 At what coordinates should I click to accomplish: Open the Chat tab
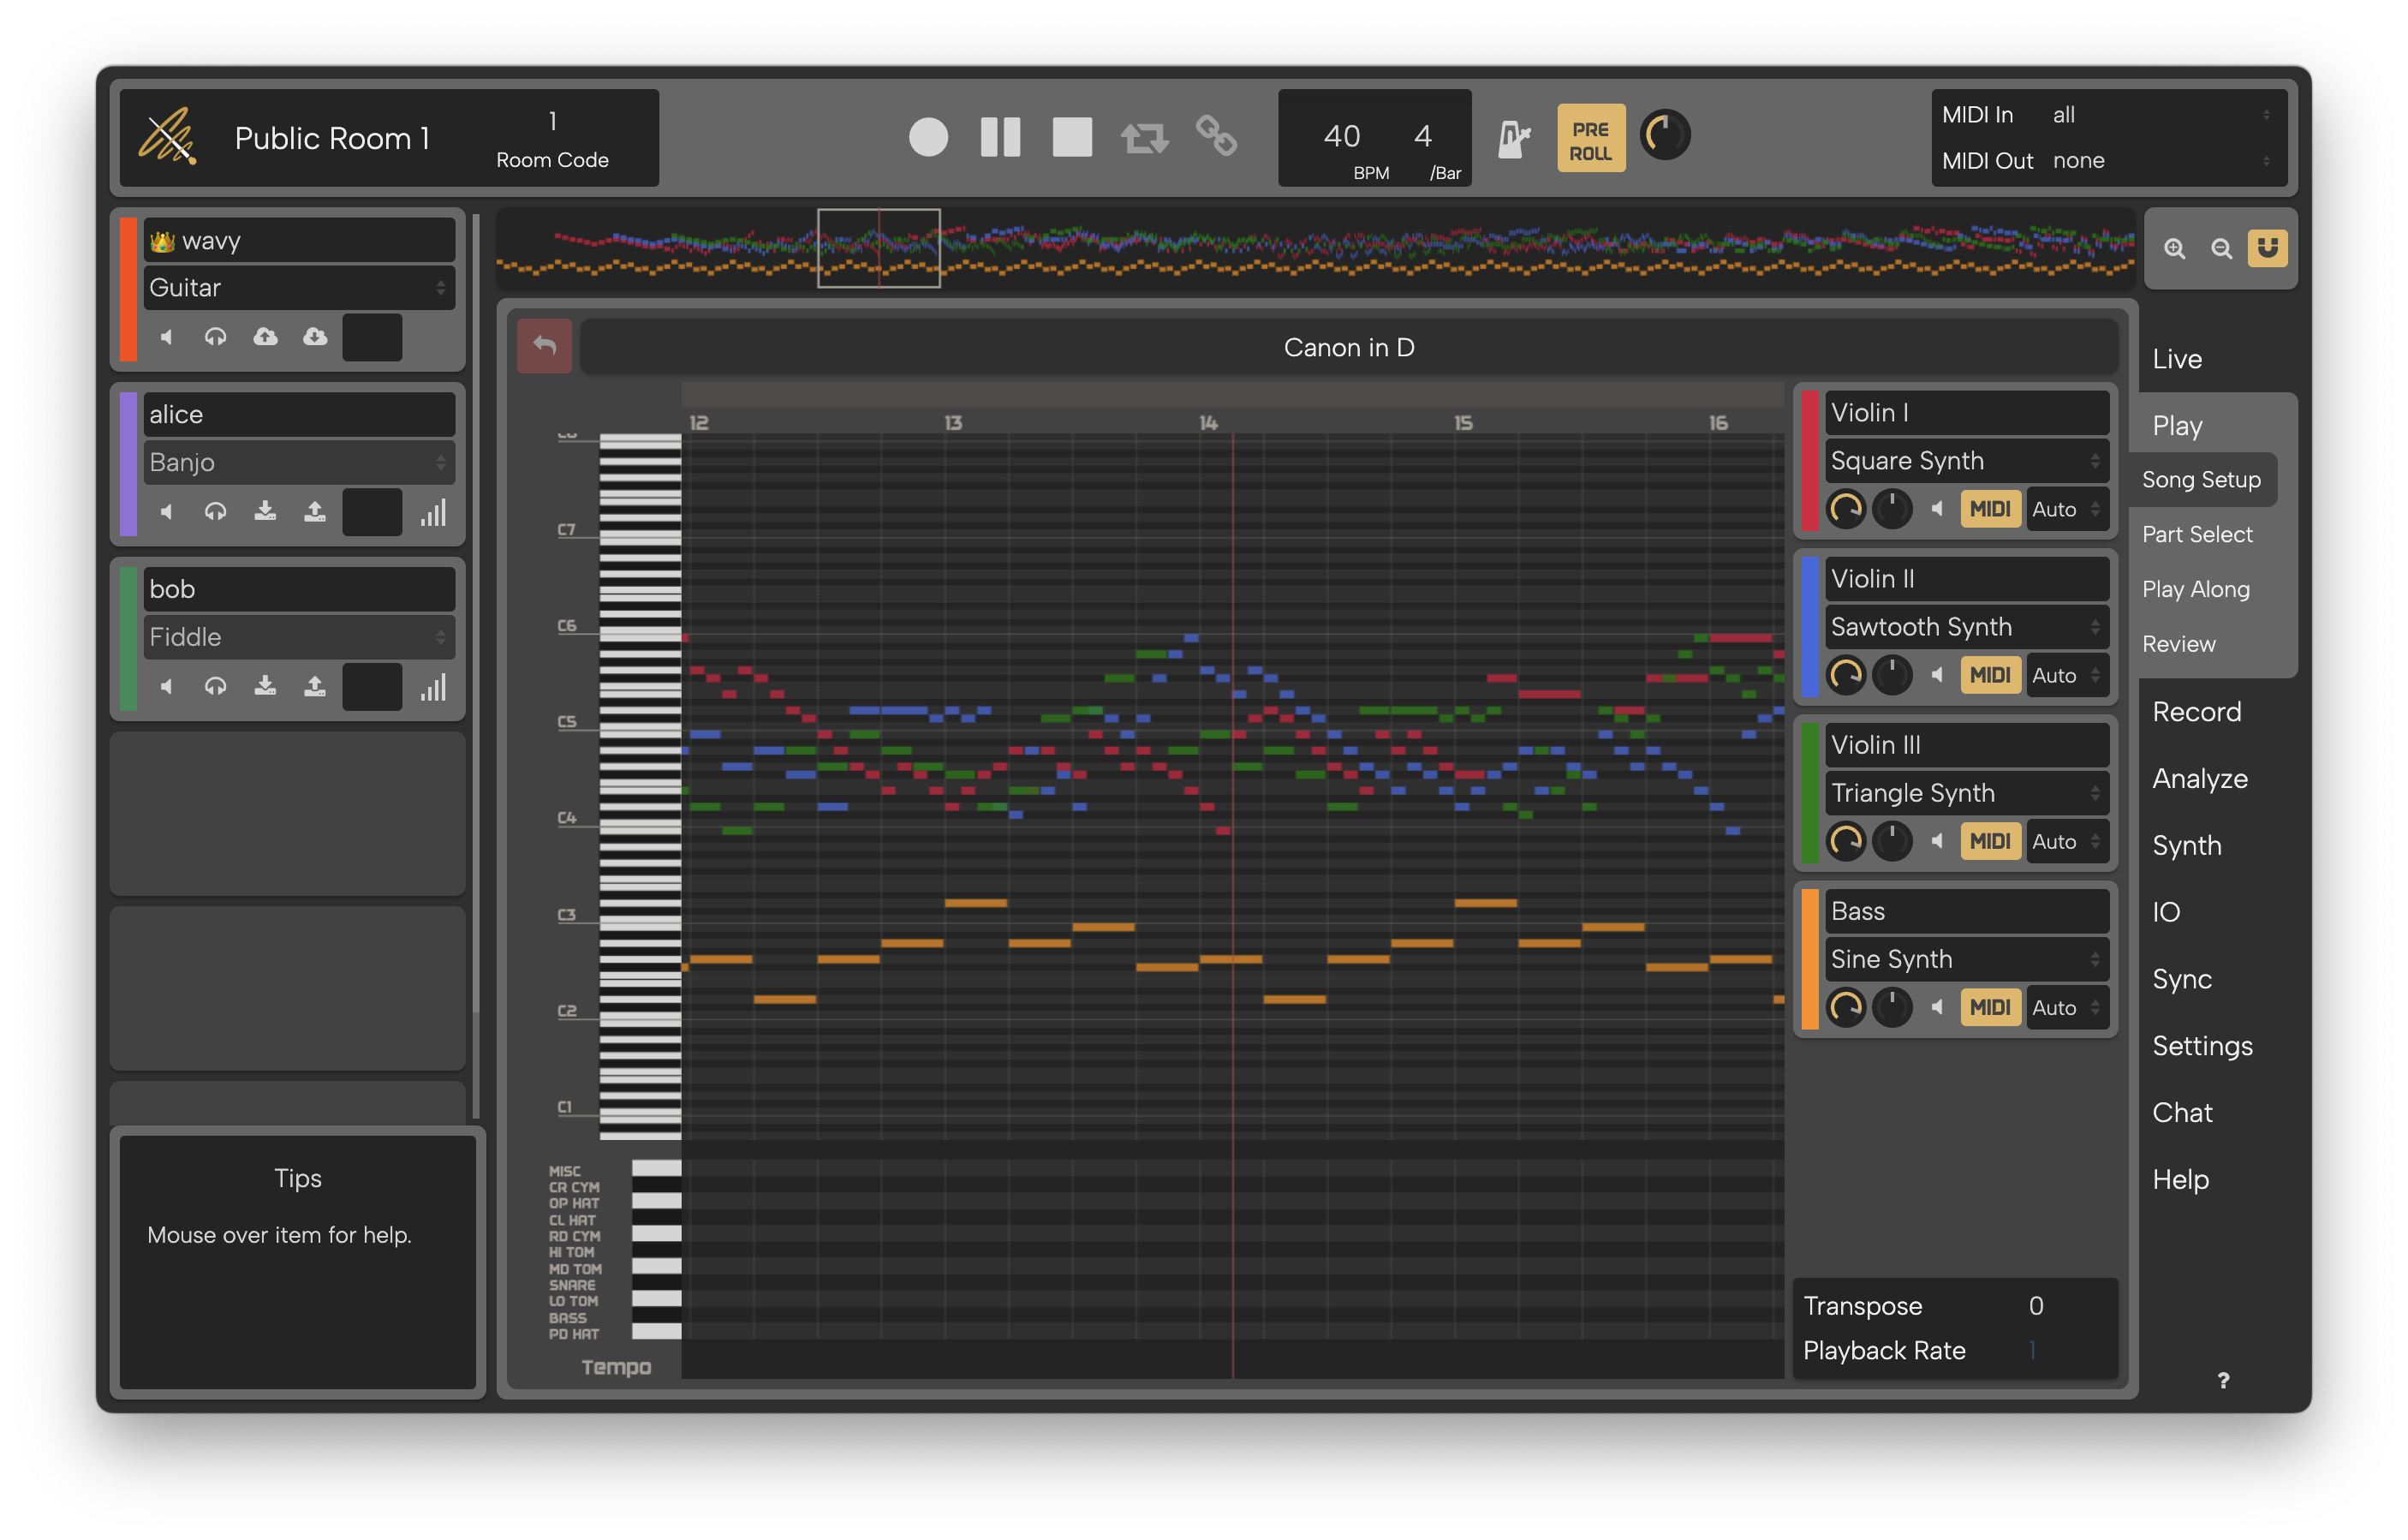pyautogui.click(x=2182, y=1113)
